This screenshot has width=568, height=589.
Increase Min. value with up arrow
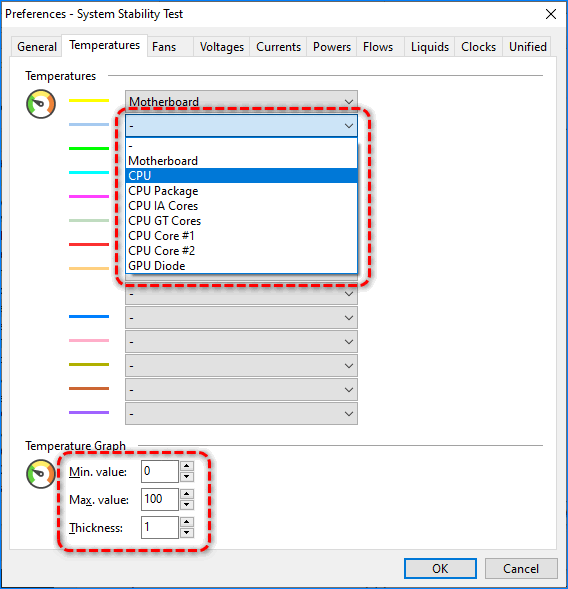click(x=187, y=466)
